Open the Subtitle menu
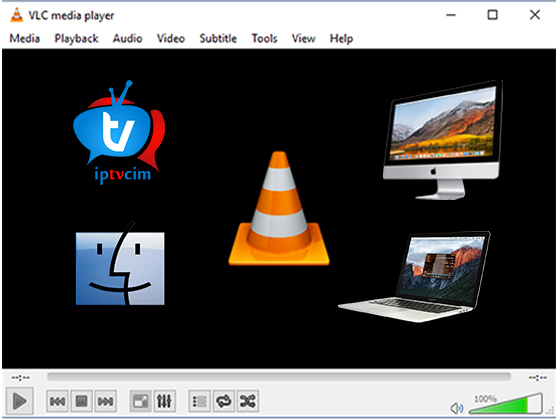560x419 pixels. pos(218,38)
